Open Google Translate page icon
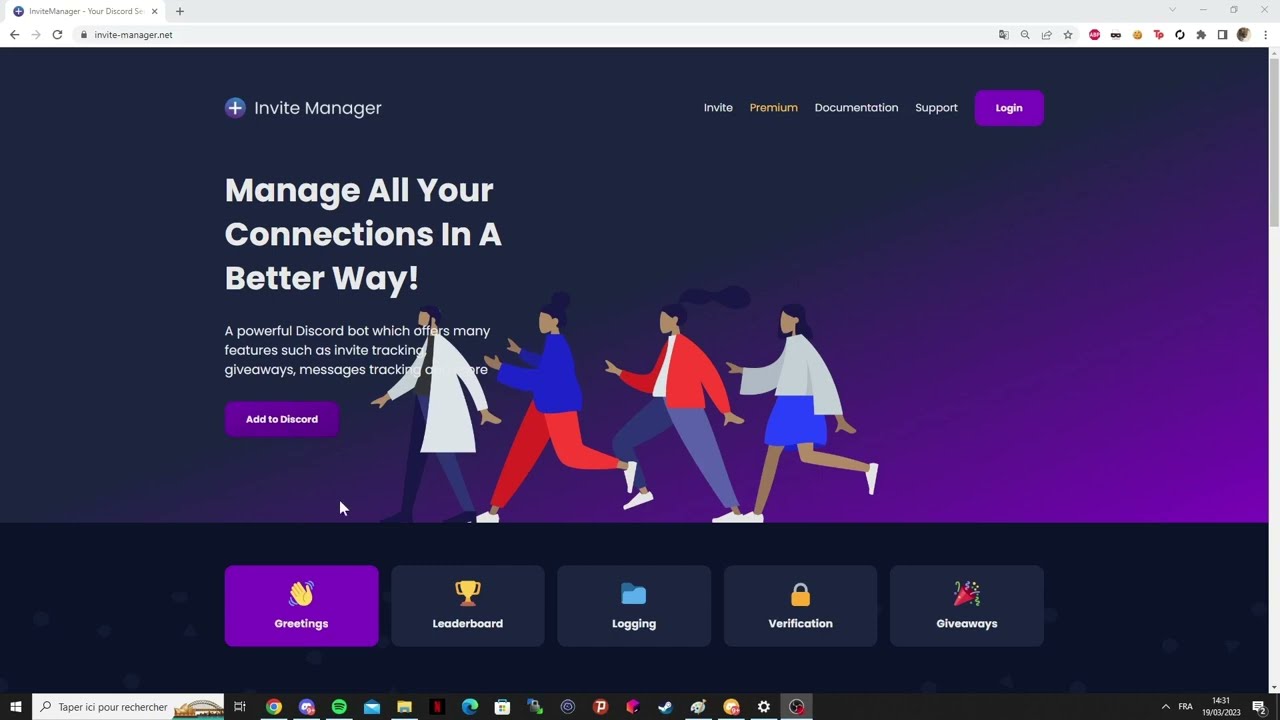The width and height of the screenshot is (1280, 720). coord(1004,35)
